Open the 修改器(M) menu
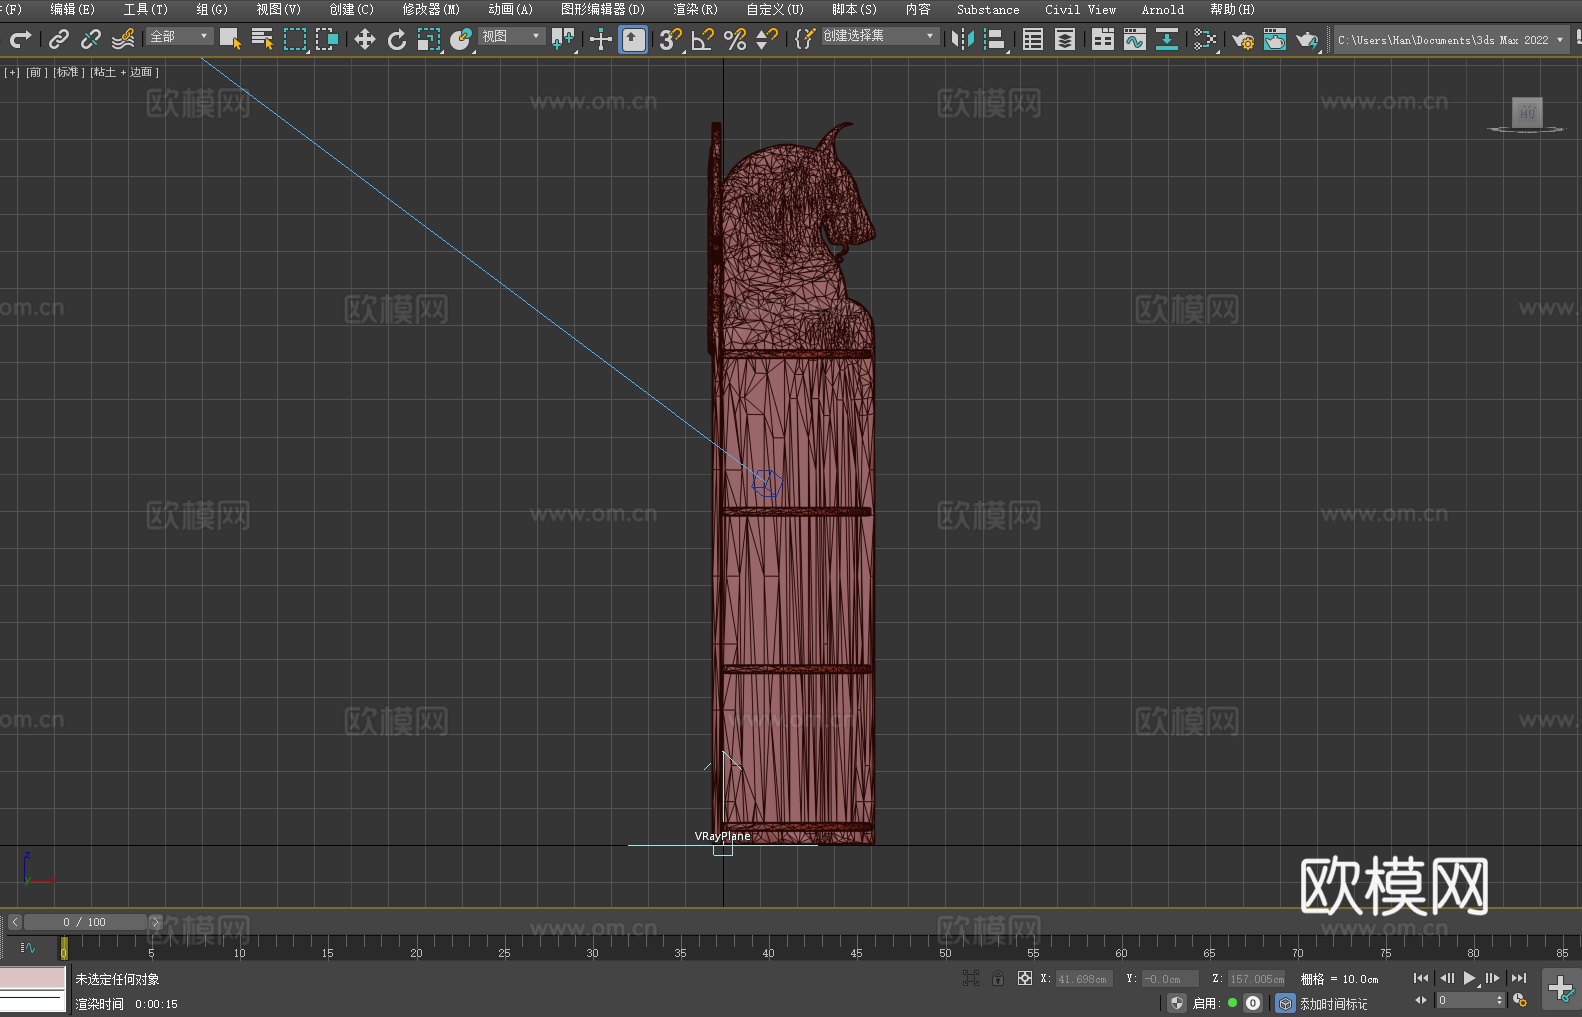 pyautogui.click(x=431, y=9)
